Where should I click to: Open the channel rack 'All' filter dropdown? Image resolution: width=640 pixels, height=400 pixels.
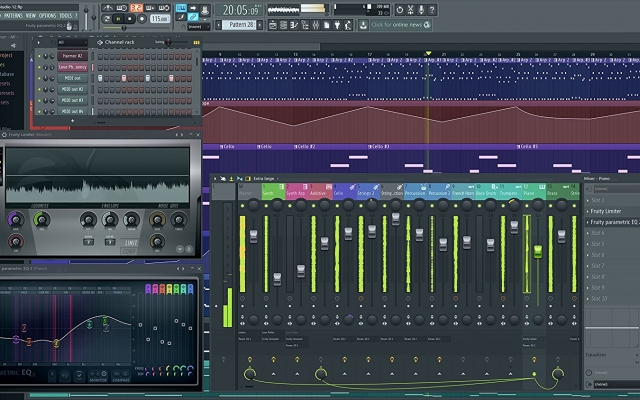pyautogui.click(x=73, y=42)
